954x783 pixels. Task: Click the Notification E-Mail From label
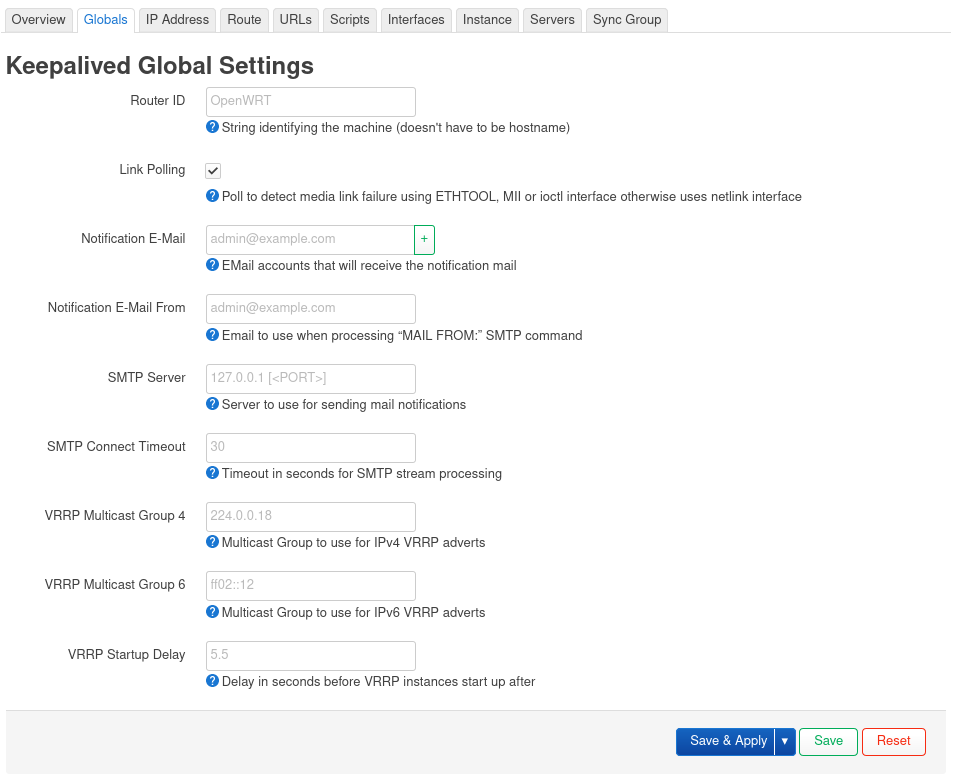[117, 307]
